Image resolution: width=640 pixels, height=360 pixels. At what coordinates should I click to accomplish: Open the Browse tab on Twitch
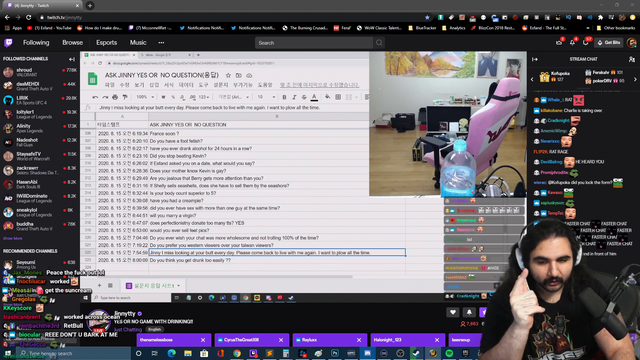72,42
